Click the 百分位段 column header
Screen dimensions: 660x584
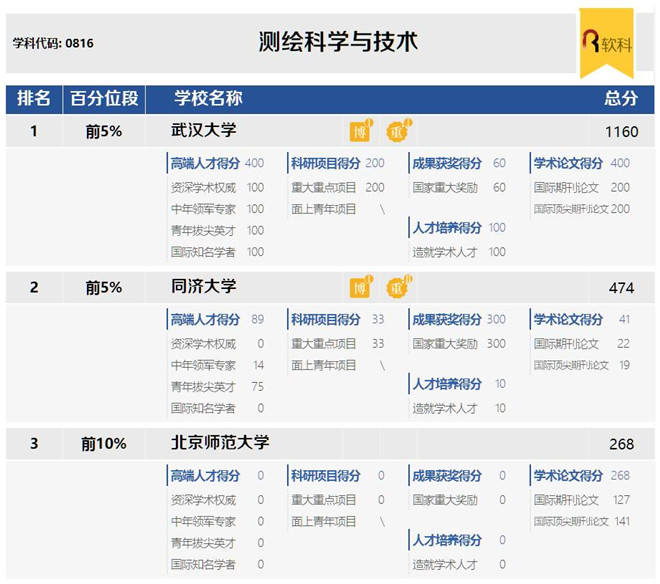point(104,99)
